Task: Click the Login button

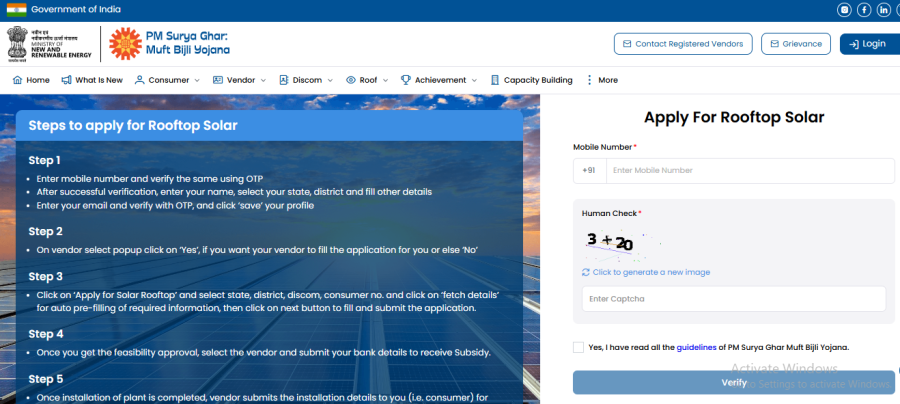Action: pyautogui.click(x=870, y=44)
